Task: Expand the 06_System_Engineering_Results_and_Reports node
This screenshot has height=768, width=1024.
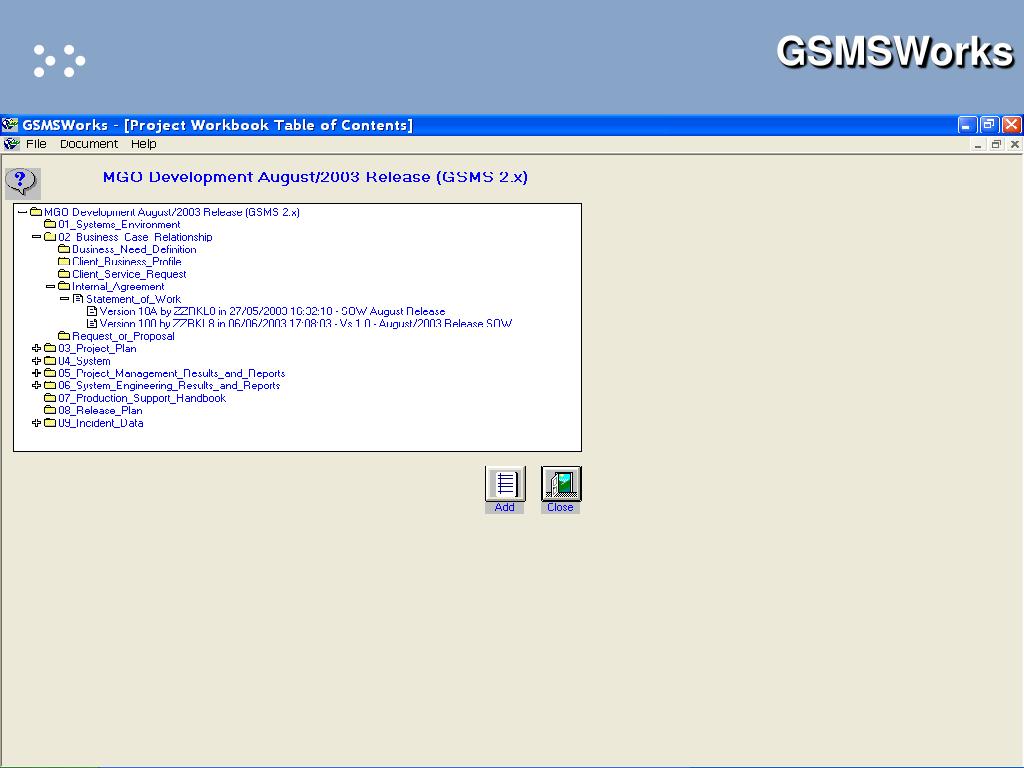Action: coord(37,385)
